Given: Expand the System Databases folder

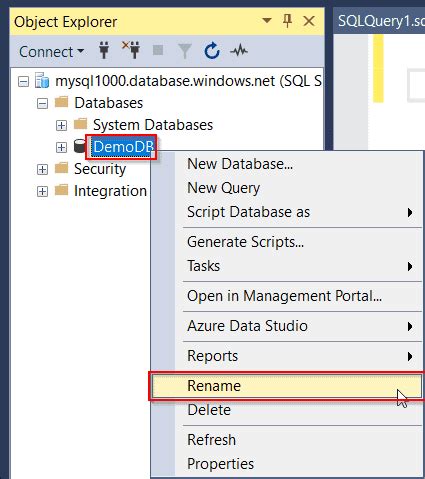Looking at the screenshot, I should click(61, 125).
